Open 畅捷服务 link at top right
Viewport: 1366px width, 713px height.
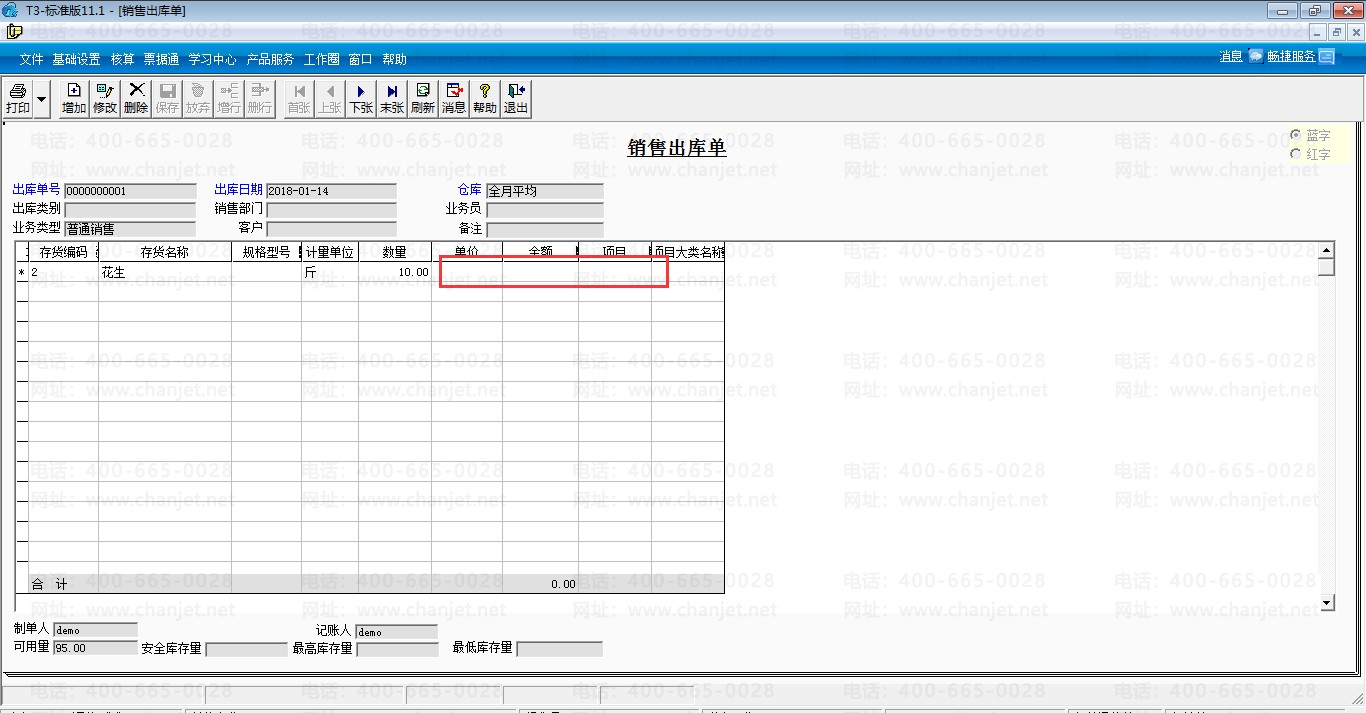[1291, 56]
